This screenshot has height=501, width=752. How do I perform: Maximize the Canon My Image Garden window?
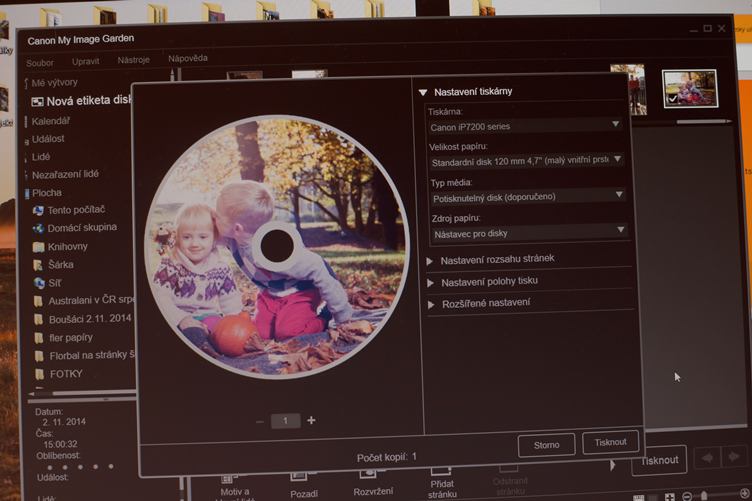click(x=707, y=29)
